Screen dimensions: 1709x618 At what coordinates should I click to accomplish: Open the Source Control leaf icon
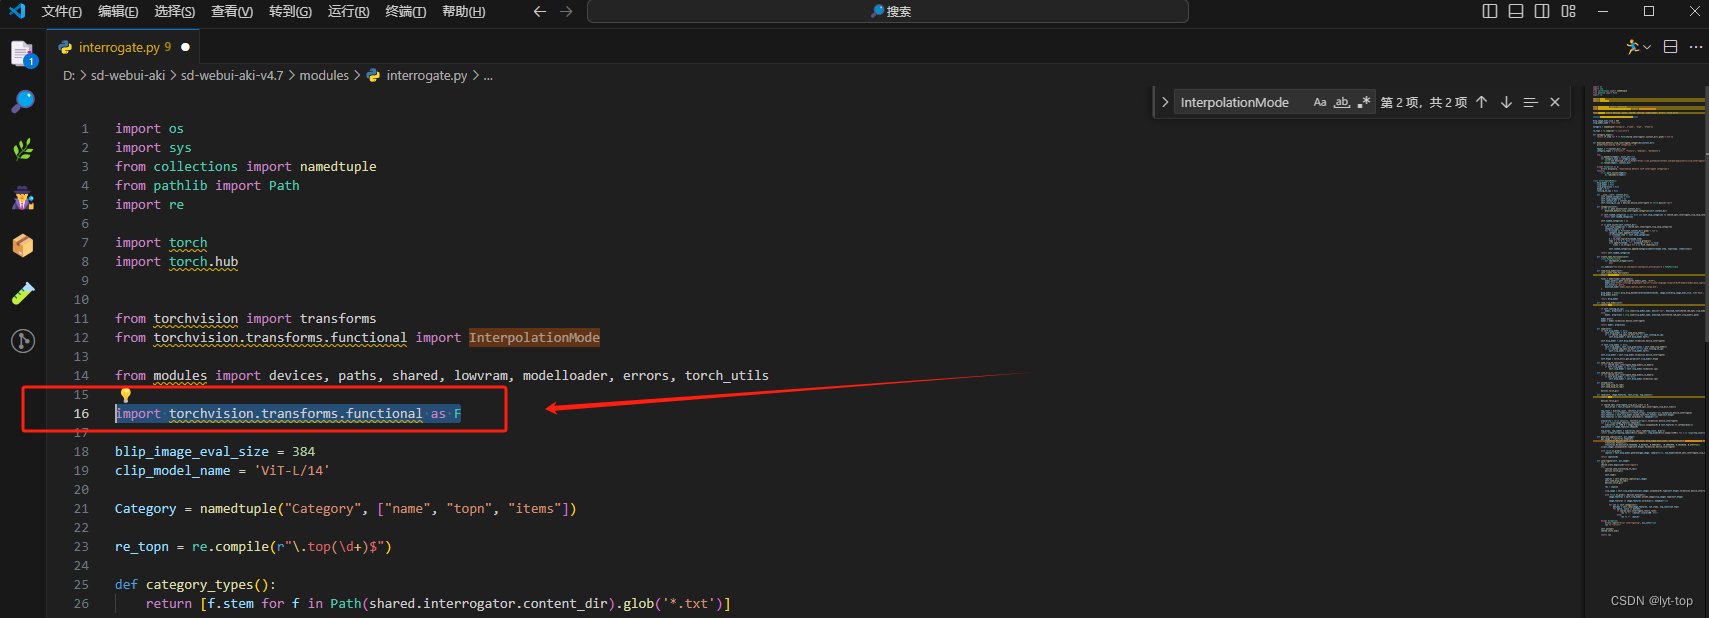[x=22, y=150]
